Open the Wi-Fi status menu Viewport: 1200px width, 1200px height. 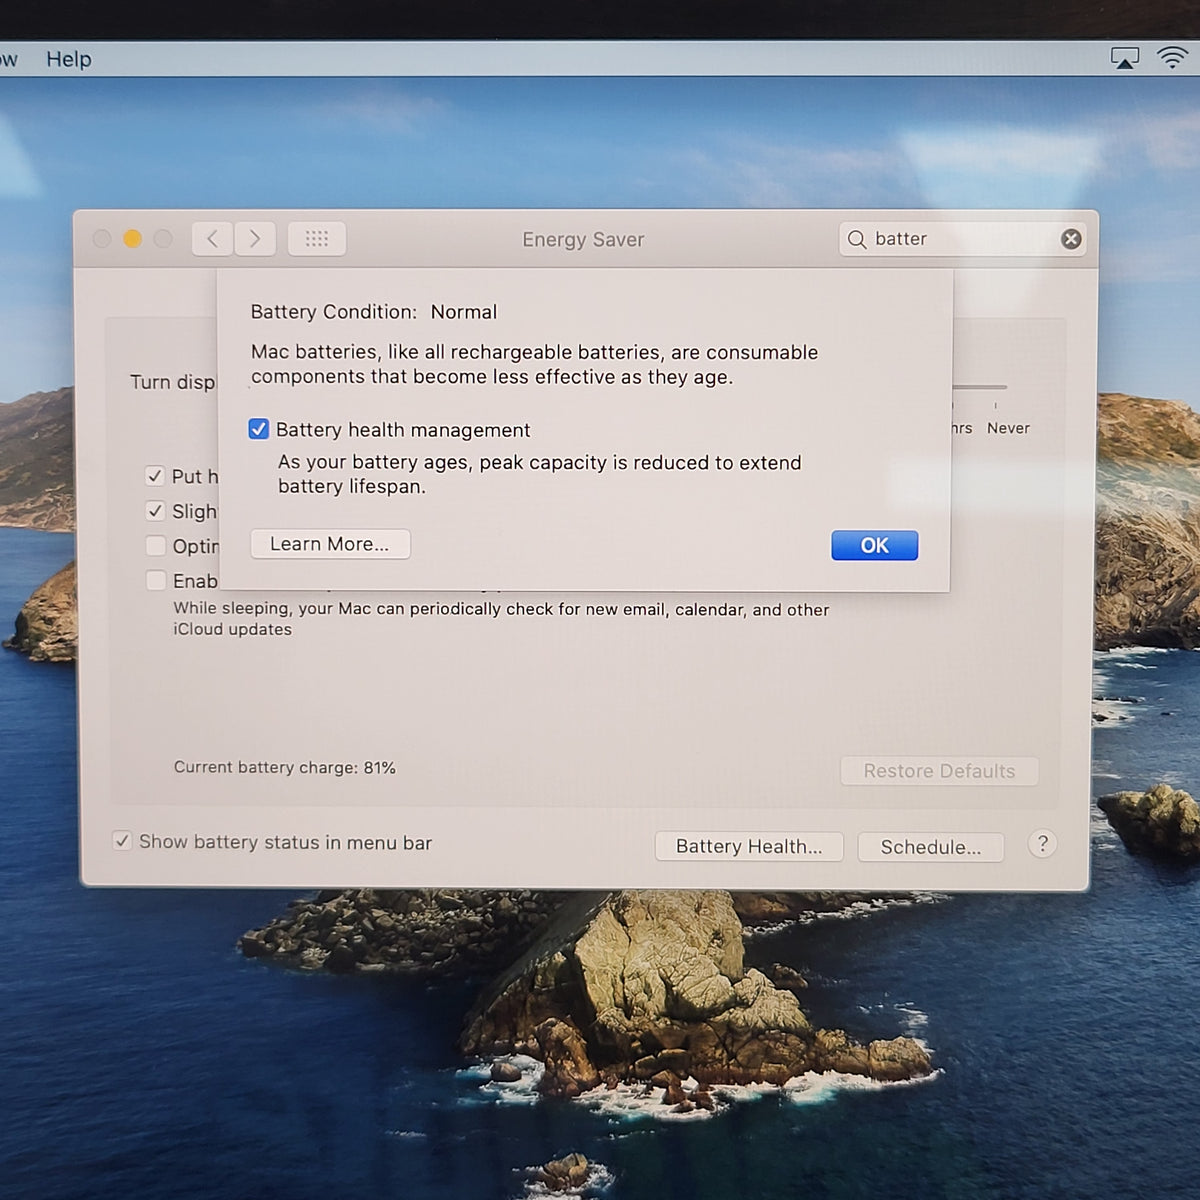(1173, 57)
